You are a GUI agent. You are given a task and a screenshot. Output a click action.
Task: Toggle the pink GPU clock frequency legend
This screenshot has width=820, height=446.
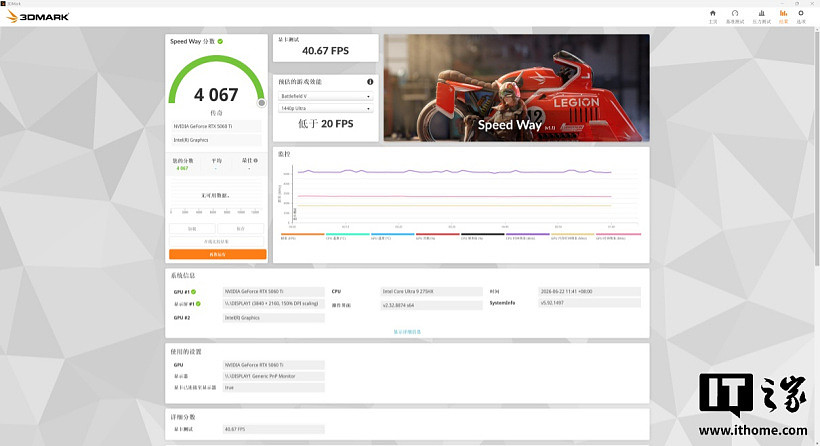point(618,236)
